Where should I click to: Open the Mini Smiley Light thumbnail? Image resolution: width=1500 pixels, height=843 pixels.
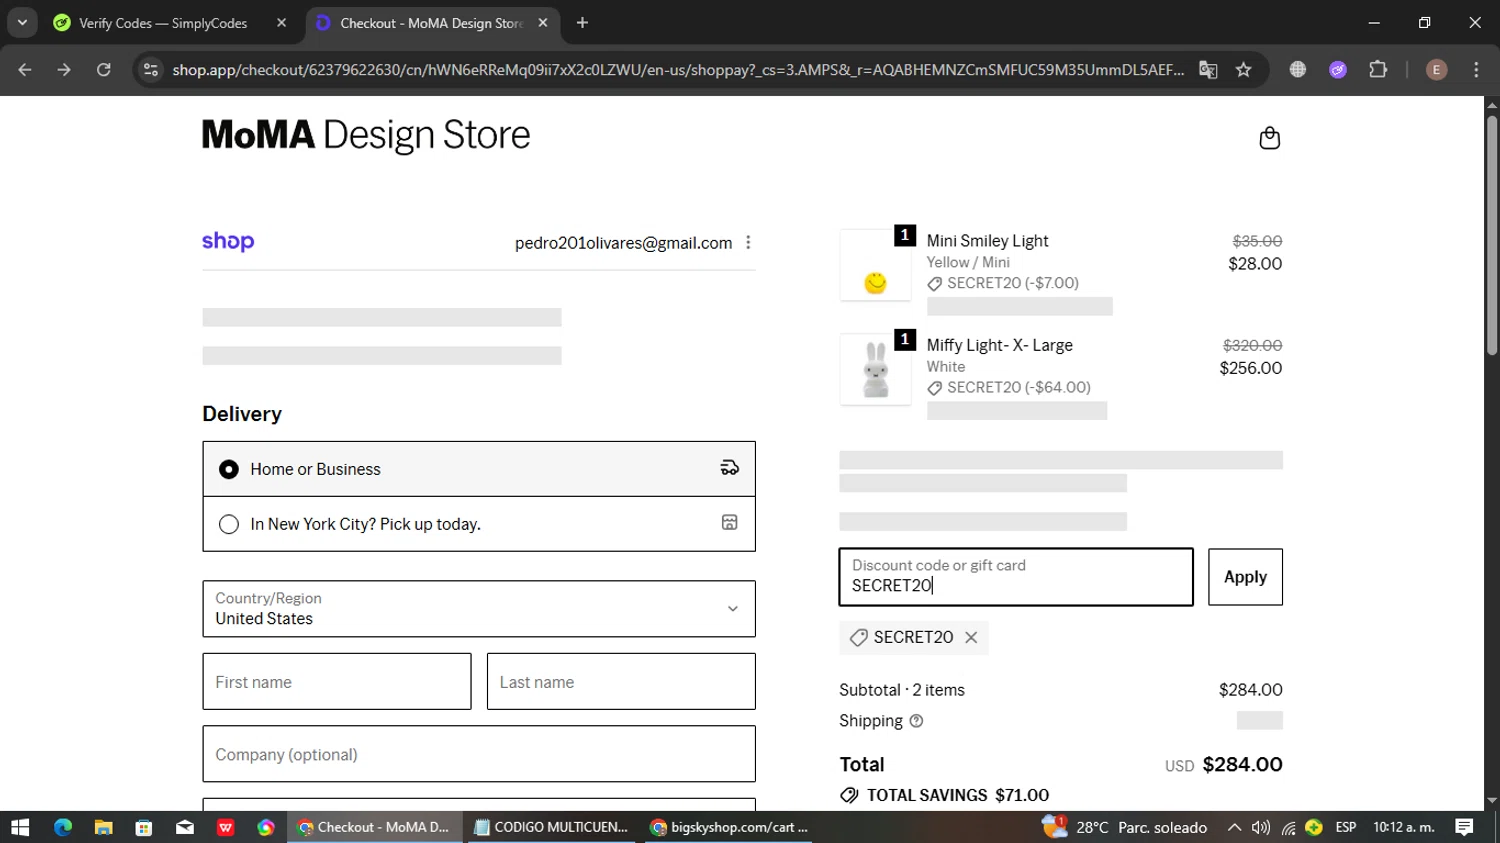coord(875,265)
